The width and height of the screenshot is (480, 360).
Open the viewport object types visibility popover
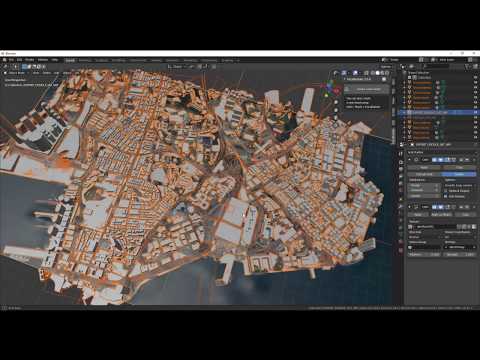tap(336, 73)
